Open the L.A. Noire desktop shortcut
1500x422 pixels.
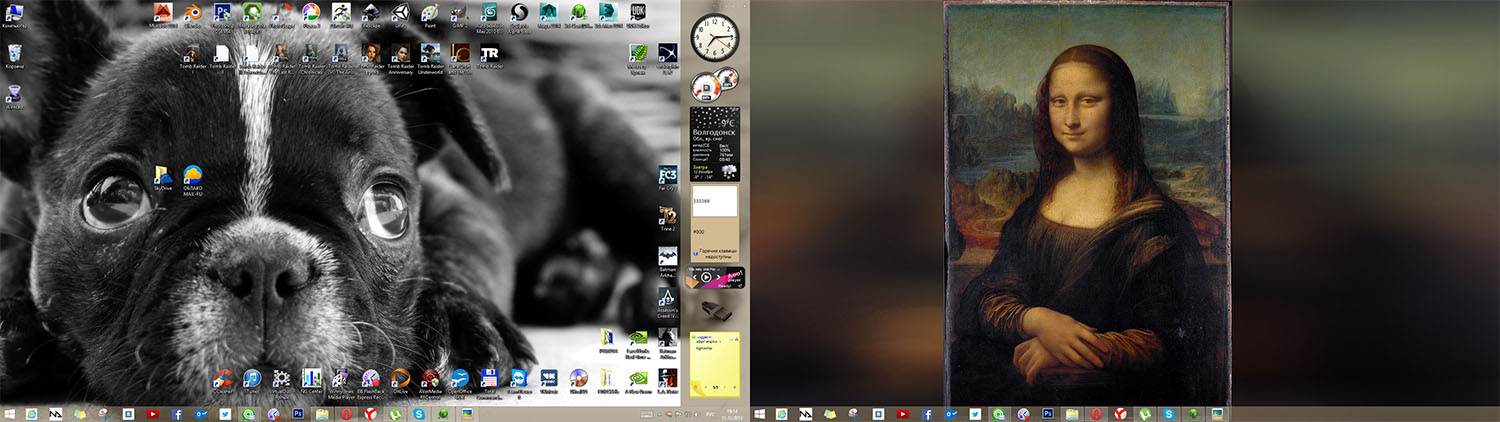[668, 381]
